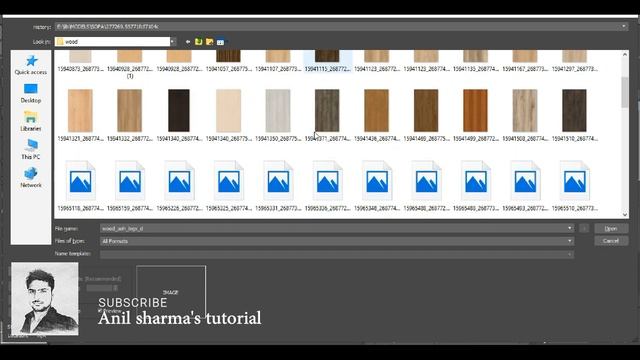This screenshot has width=640, height=360.
Task: Select tan wood texture 15941332_268772
Action: click(x=130, y=111)
